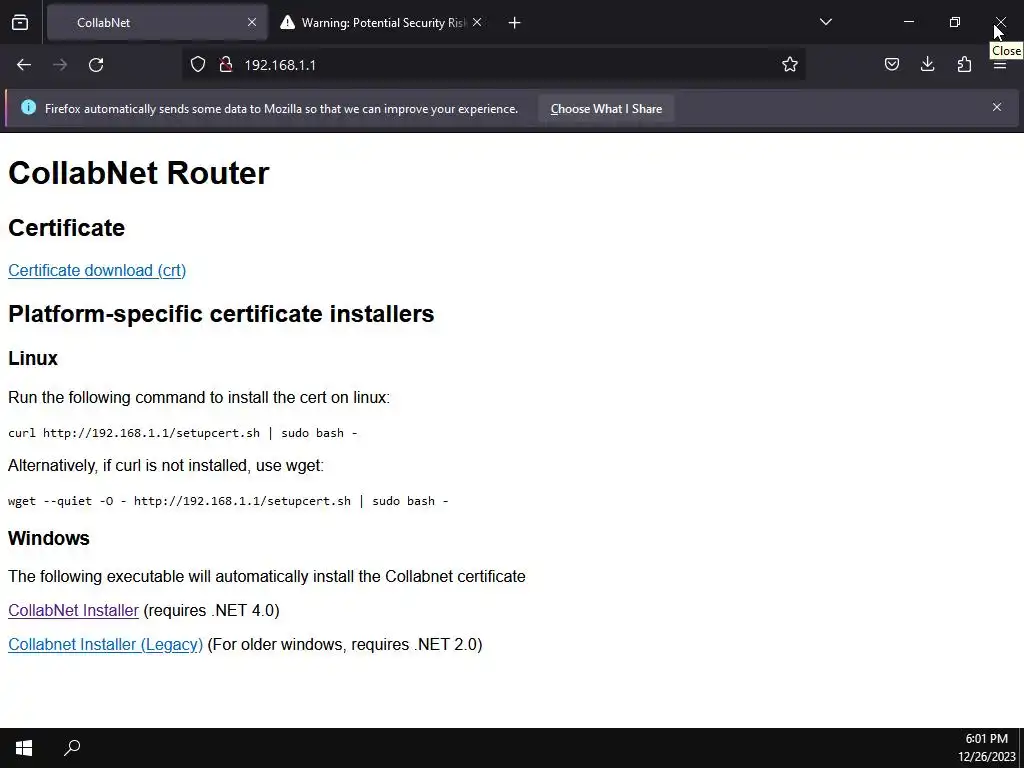This screenshot has width=1024, height=768.
Task: Click Choose What I Share button
Action: pos(606,109)
